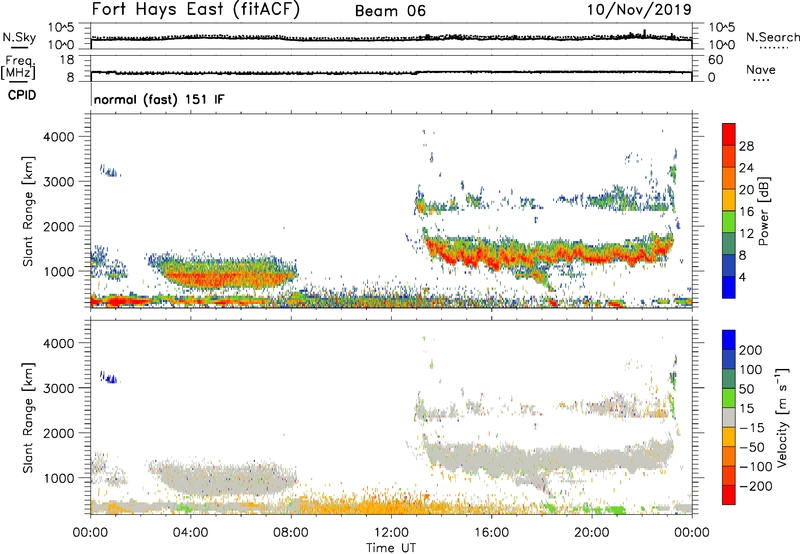This screenshot has height=554, width=800.
Task: Click the '16:00' time tick label
Action: pyautogui.click(x=491, y=533)
